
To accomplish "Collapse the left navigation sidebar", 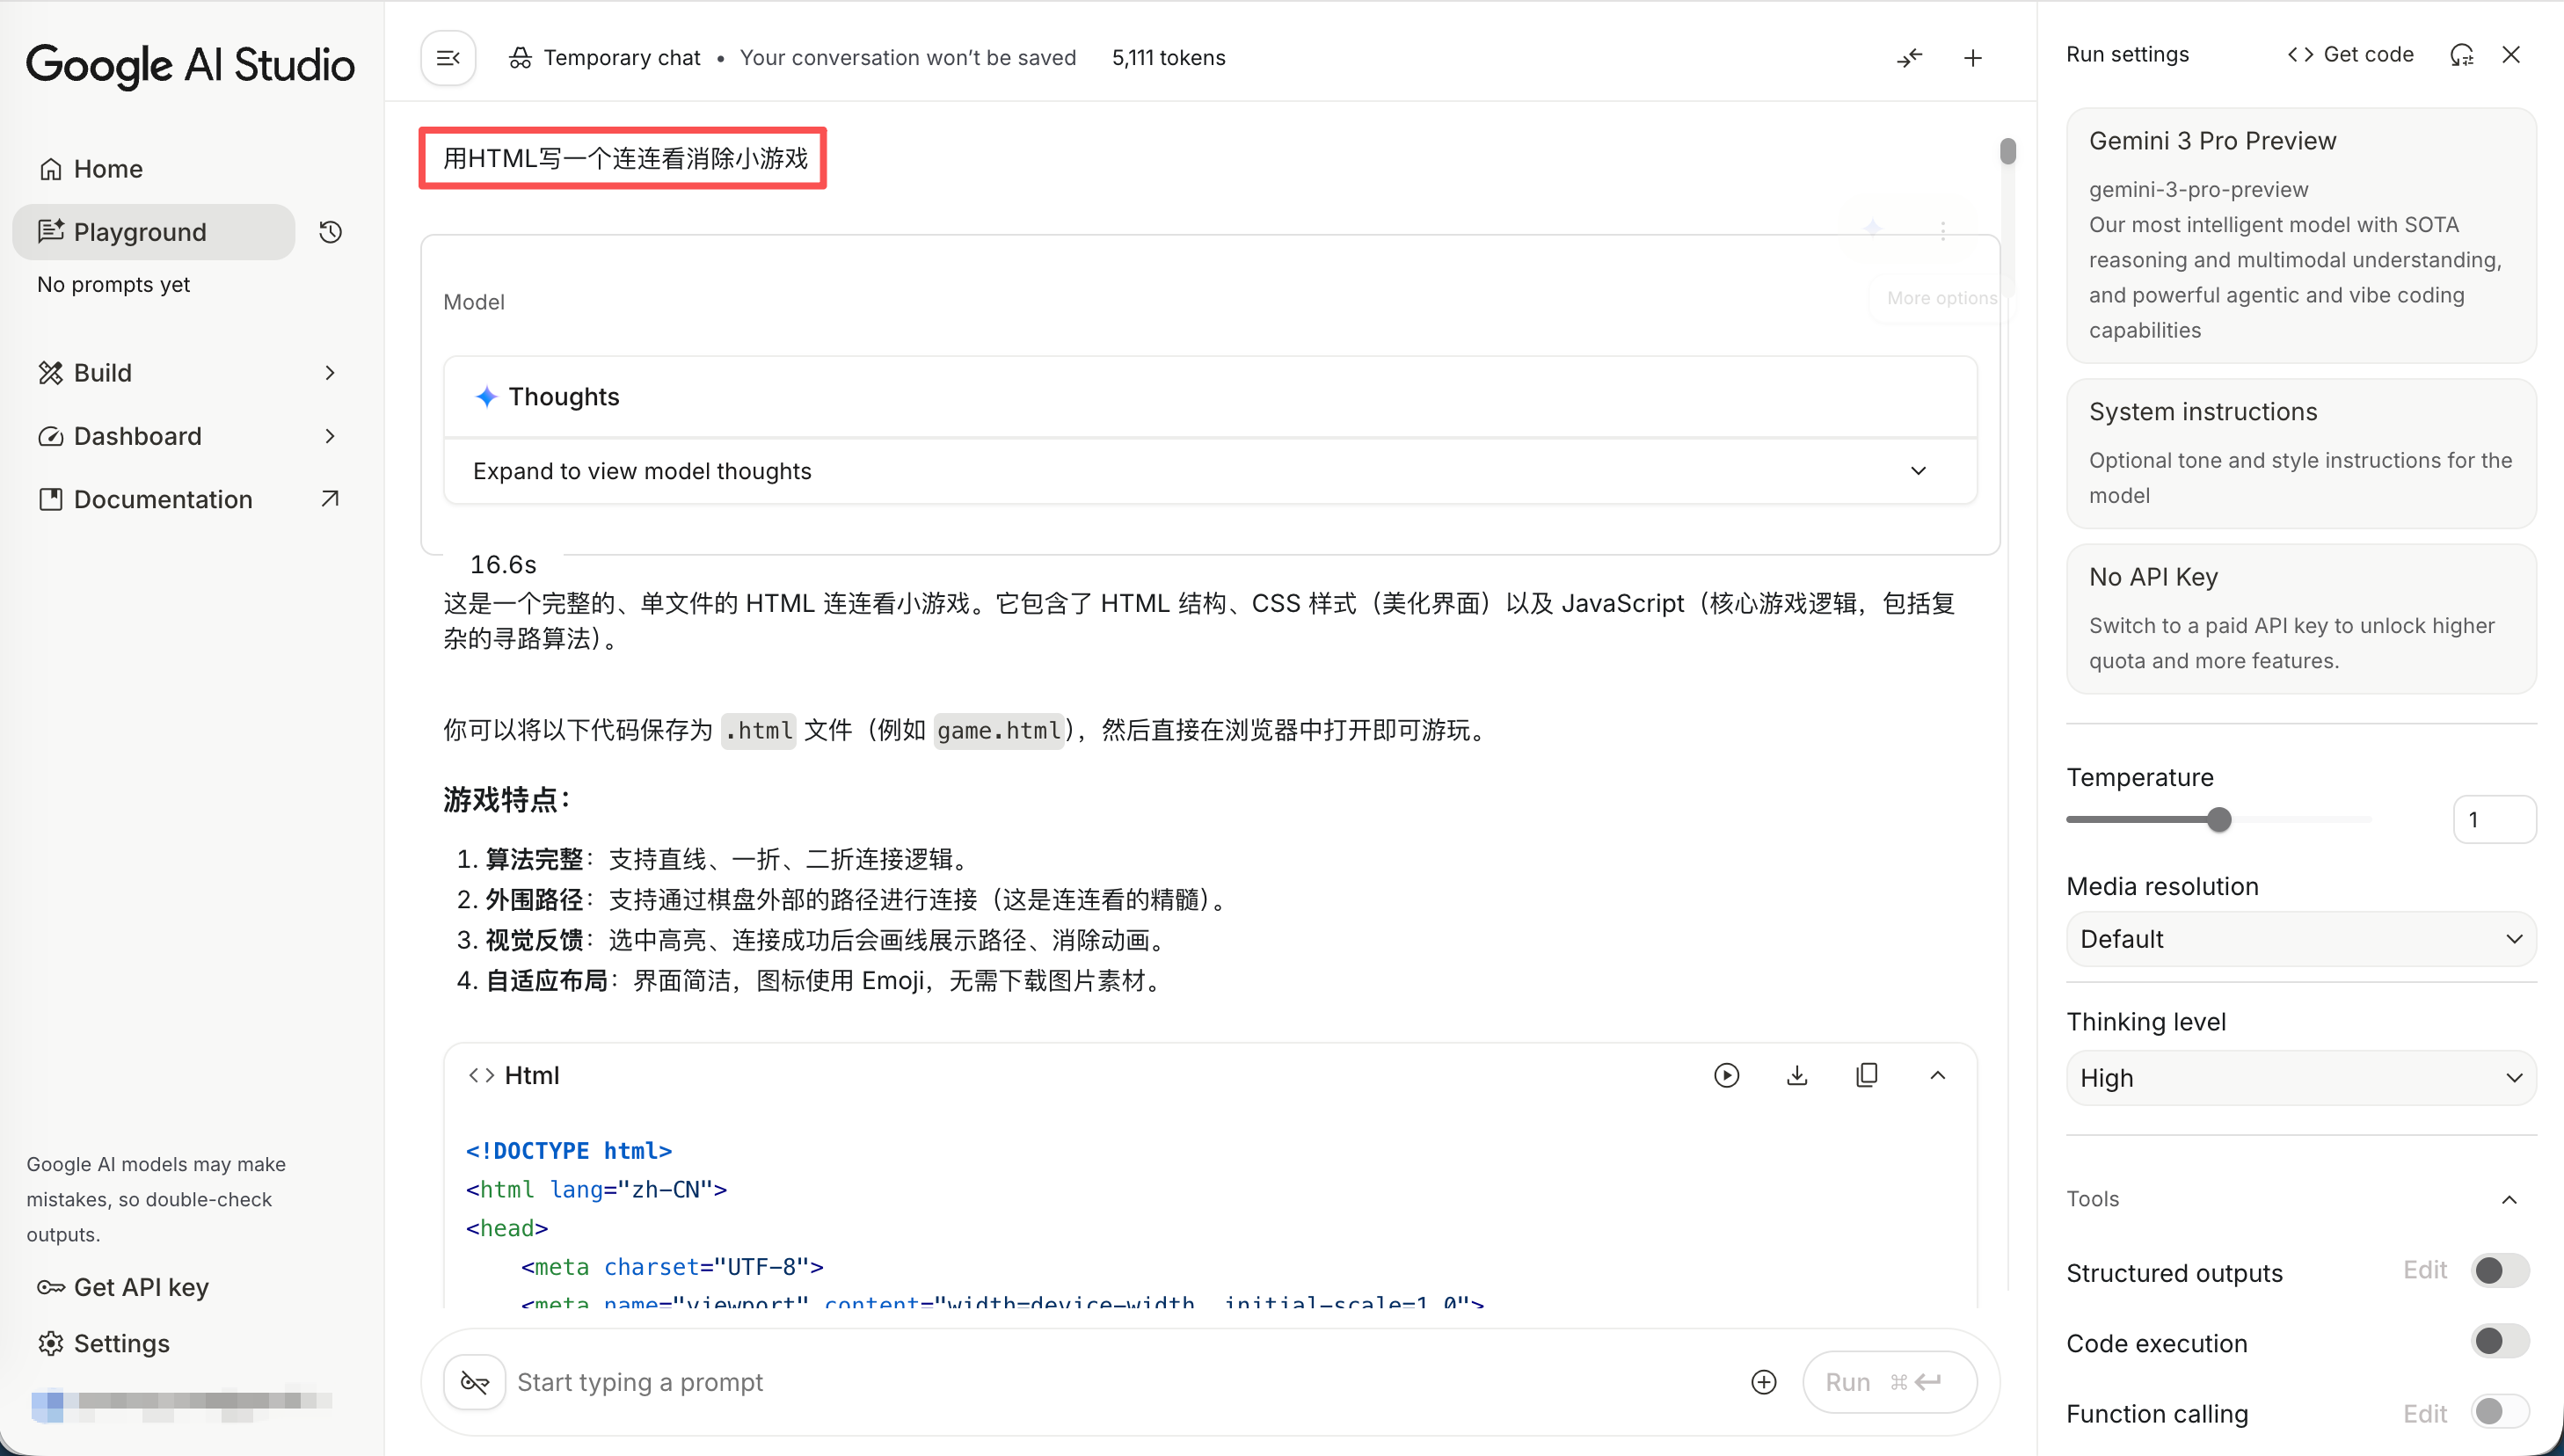I will point(448,58).
